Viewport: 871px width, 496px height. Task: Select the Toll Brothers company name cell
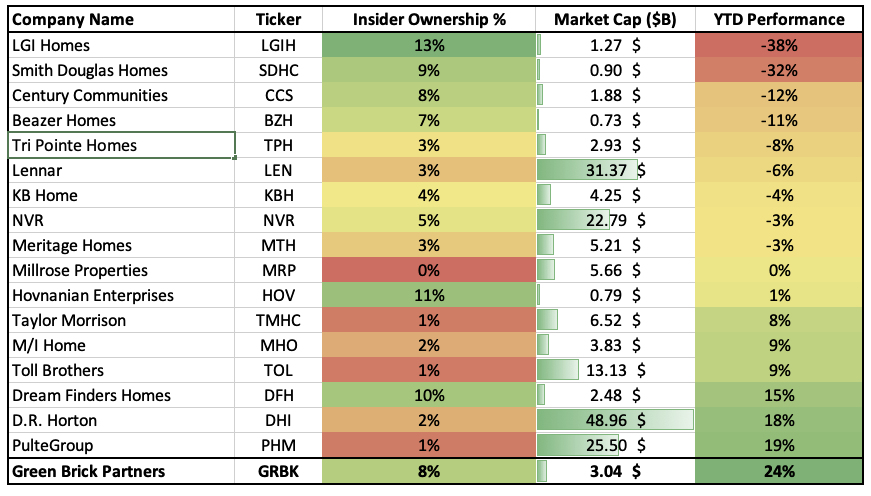120,370
